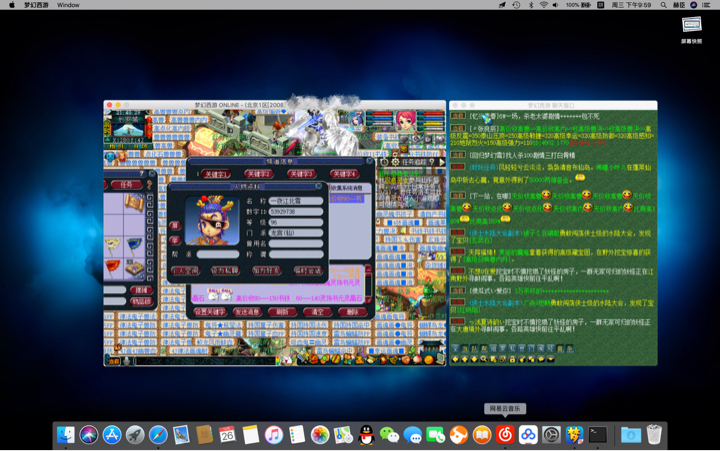Select the 关键字1 keyword button
720x451 pixels.
click(x=216, y=174)
